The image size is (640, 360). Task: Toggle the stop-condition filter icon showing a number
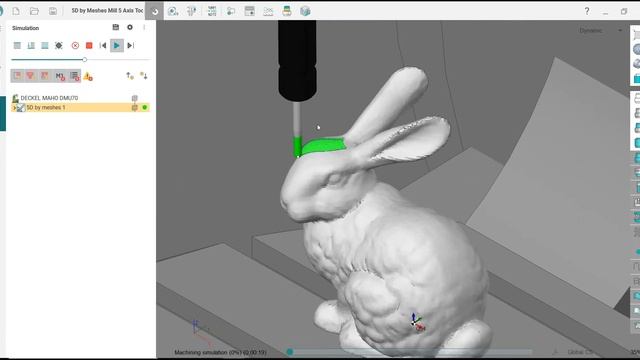(x=60, y=76)
